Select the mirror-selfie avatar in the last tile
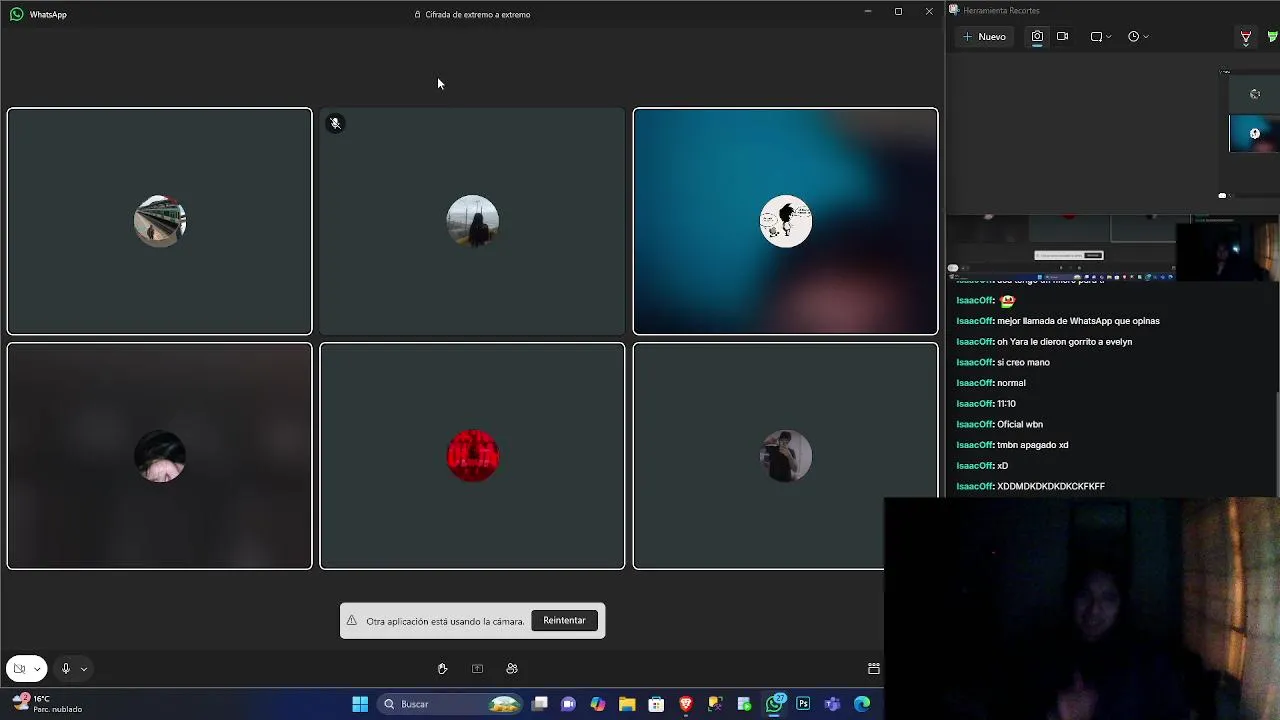This screenshot has width=1280, height=720. click(785, 456)
